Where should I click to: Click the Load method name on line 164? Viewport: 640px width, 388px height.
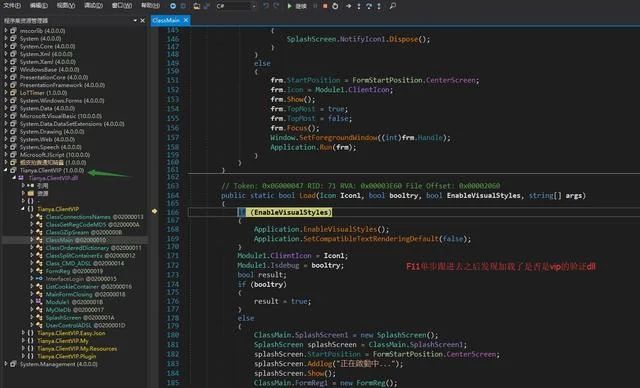307,195
